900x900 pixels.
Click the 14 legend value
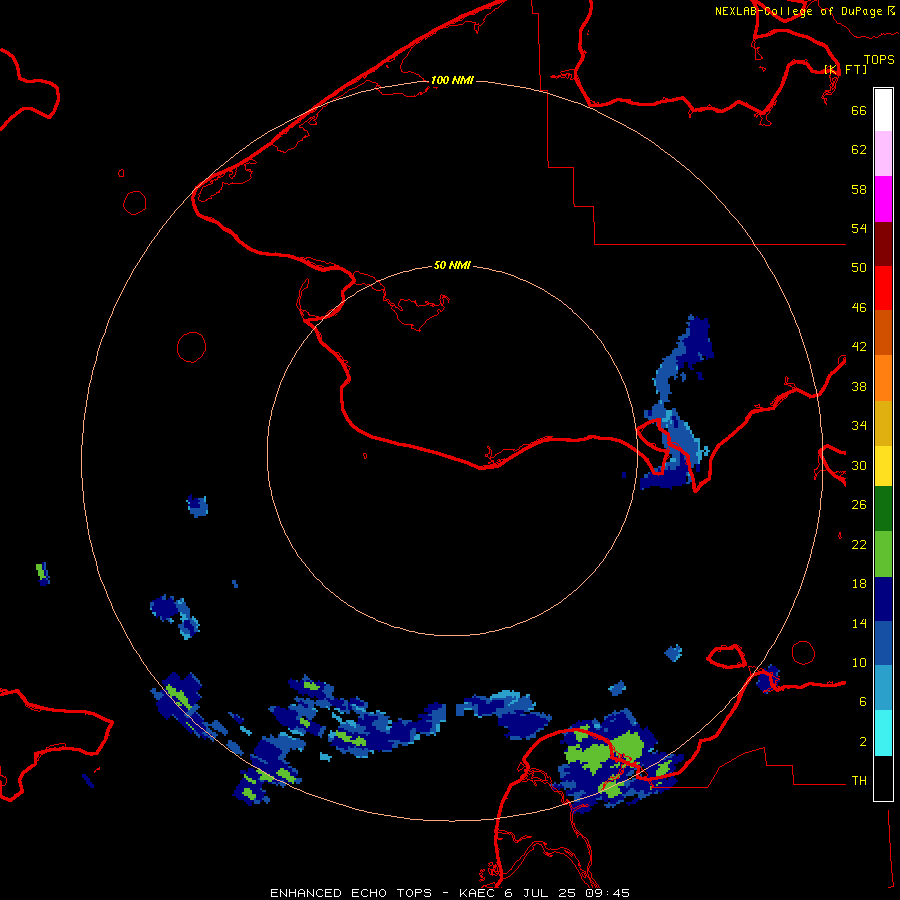pyautogui.click(x=859, y=624)
